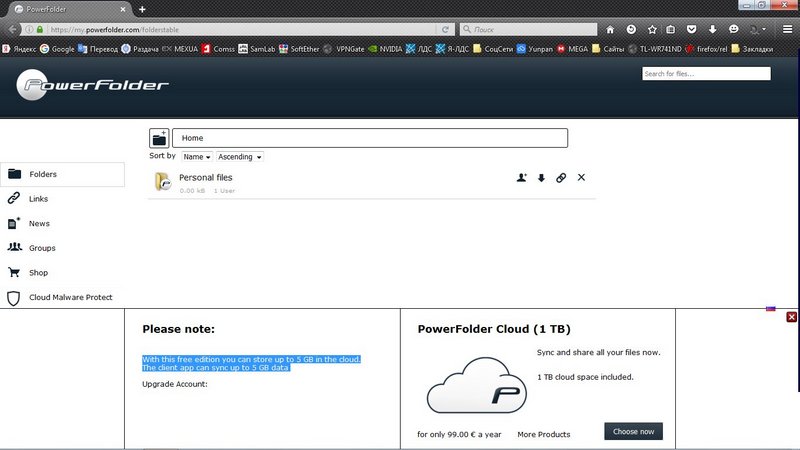Click the PowerFolder logo
The height and width of the screenshot is (450, 800).
pos(92,85)
